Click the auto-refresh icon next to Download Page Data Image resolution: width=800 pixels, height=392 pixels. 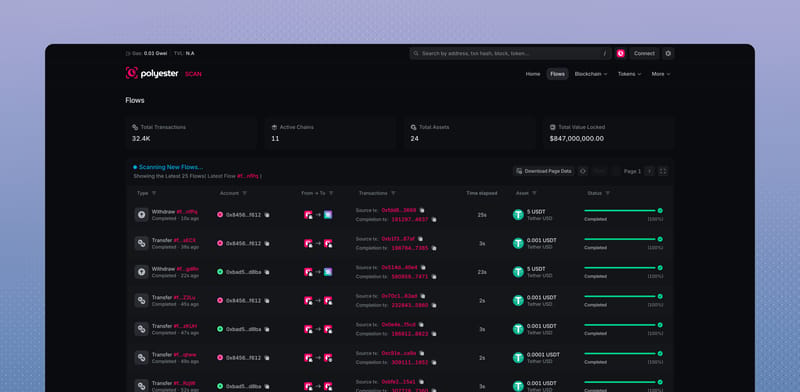pyautogui.click(x=583, y=172)
